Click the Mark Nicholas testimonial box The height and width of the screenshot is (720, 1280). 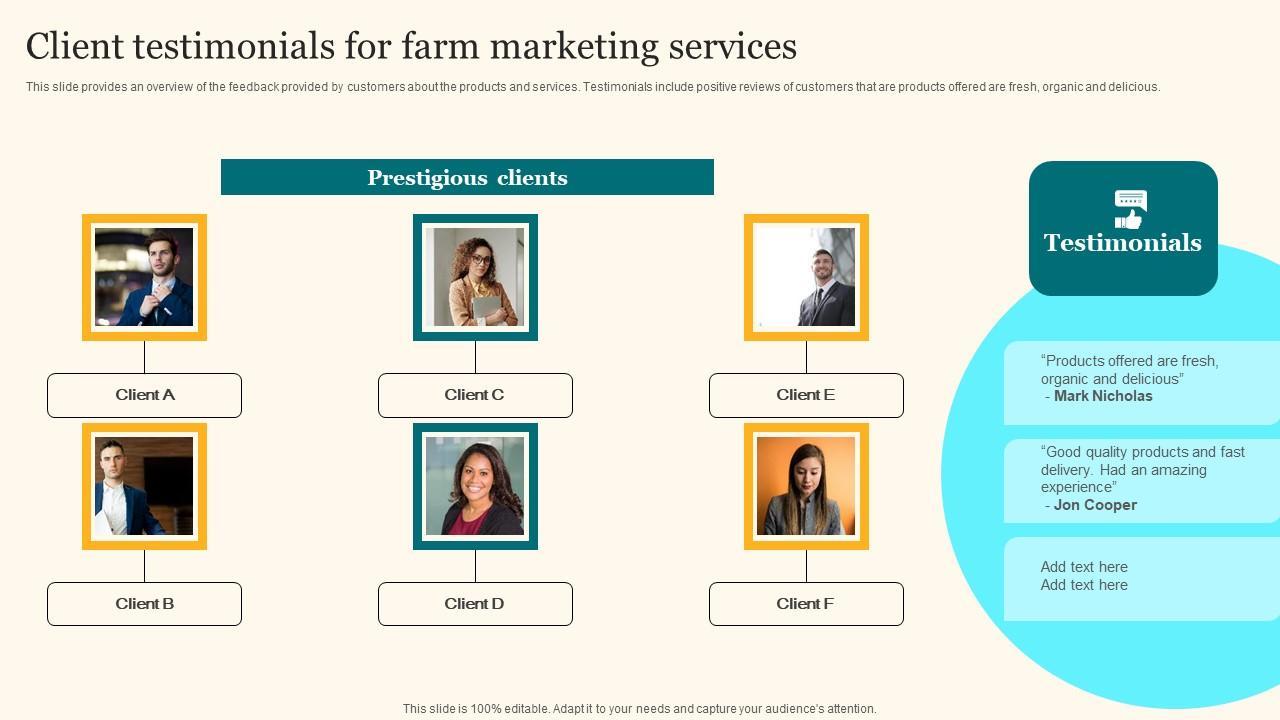[1140, 383]
